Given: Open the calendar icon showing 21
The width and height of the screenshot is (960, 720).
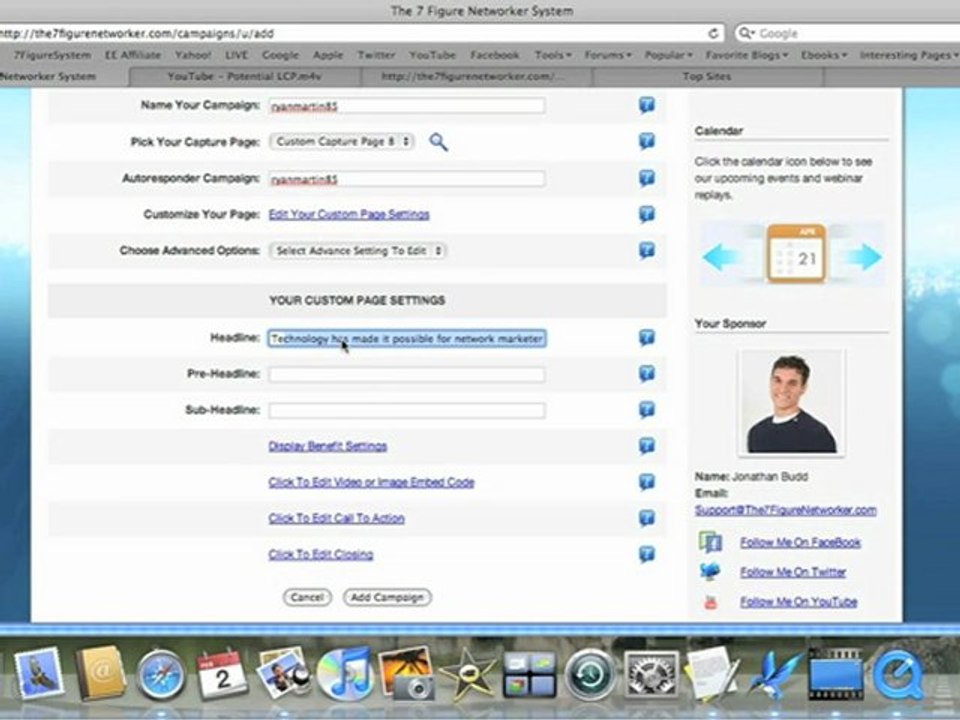Looking at the screenshot, I should click(797, 254).
